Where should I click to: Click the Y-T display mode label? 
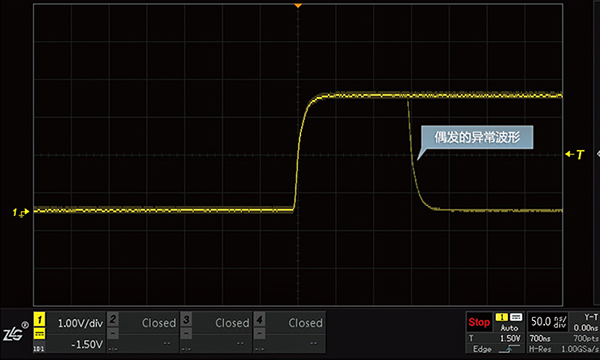point(591,317)
